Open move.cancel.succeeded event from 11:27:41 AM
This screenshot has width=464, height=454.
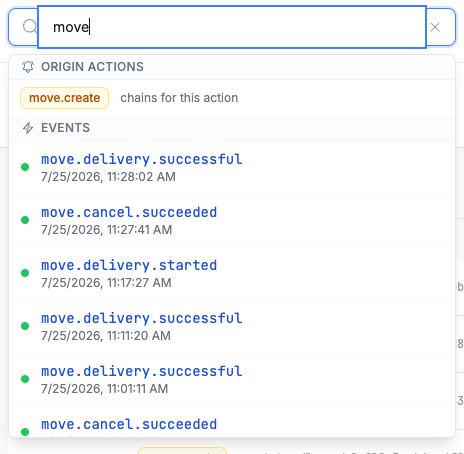[x=232, y=220]
